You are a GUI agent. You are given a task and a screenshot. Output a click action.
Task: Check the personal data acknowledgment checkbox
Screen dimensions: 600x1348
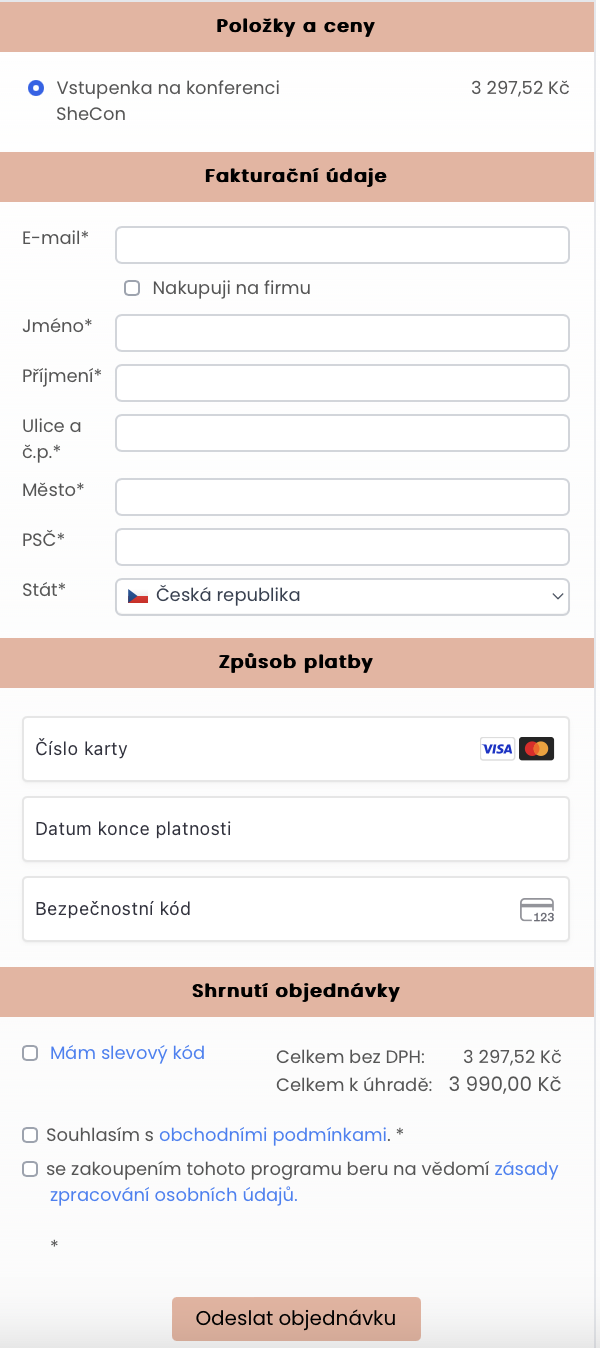30,1169
